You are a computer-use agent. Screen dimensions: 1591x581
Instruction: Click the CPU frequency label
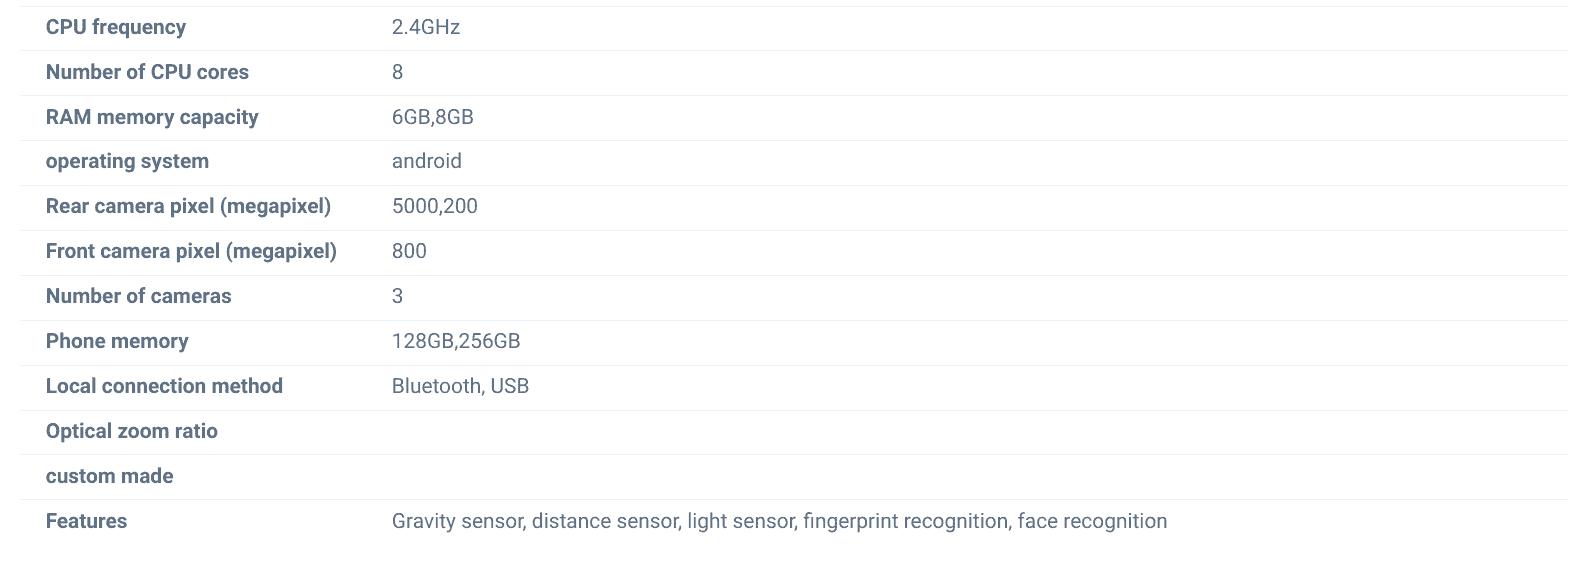click(x=116, y=27)
